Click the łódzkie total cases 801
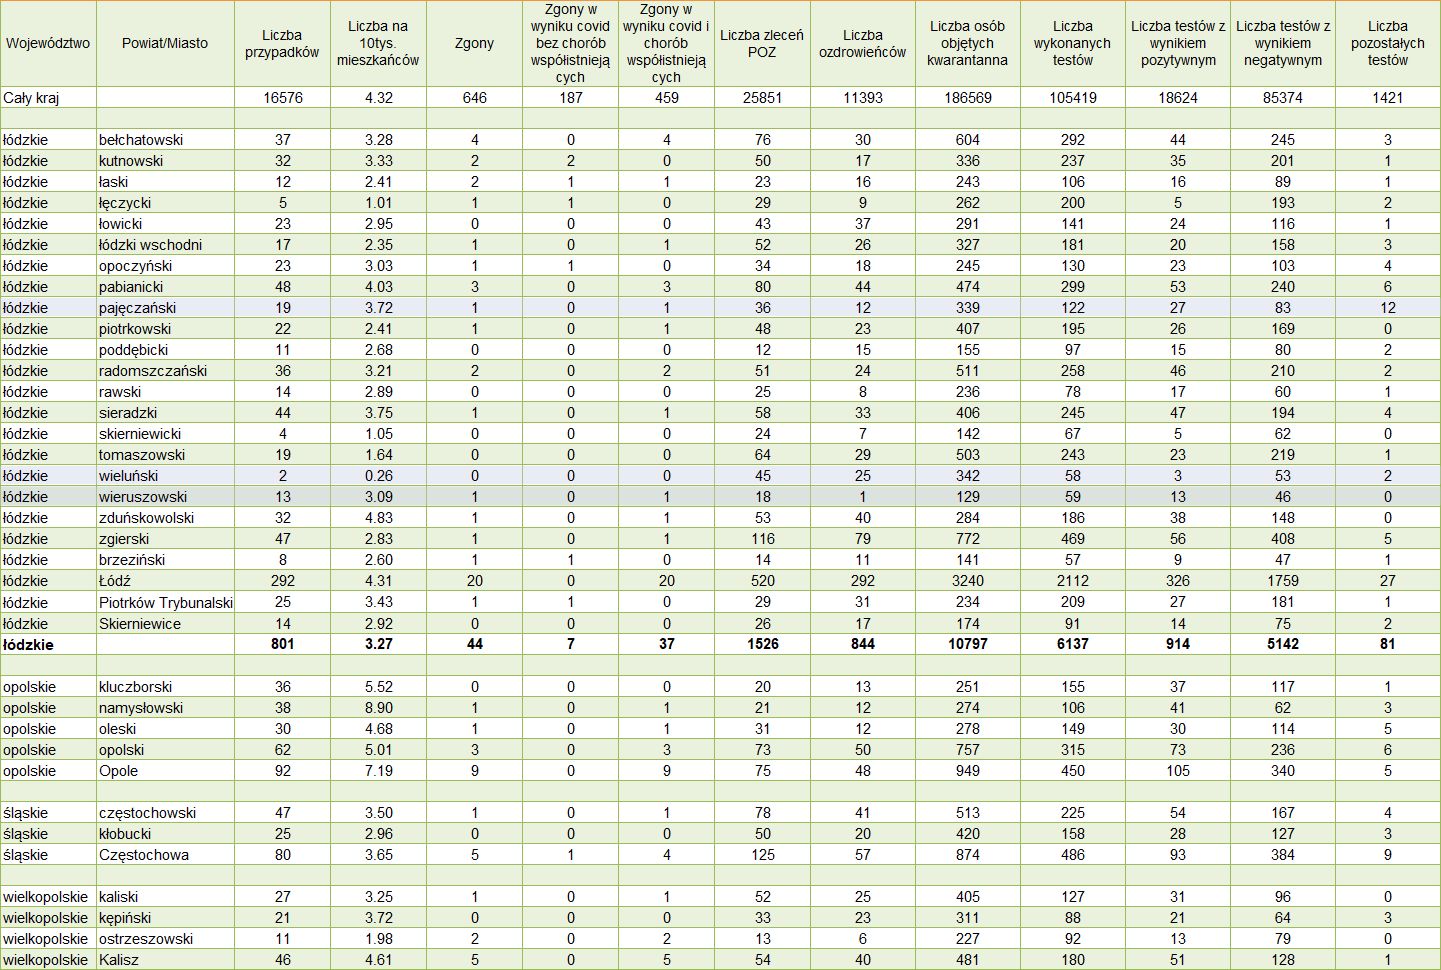The width and height of the screenshot is (1441, 970). pyautogui.click(x=282, y=644)
